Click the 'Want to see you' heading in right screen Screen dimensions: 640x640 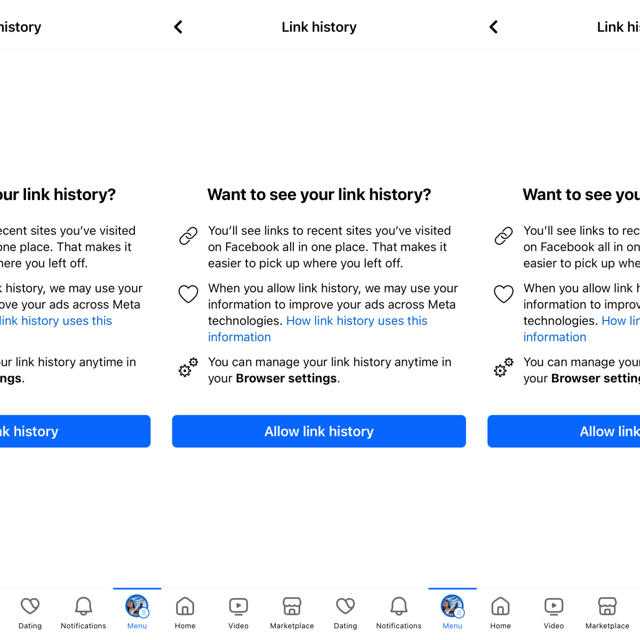pos(581,194)
